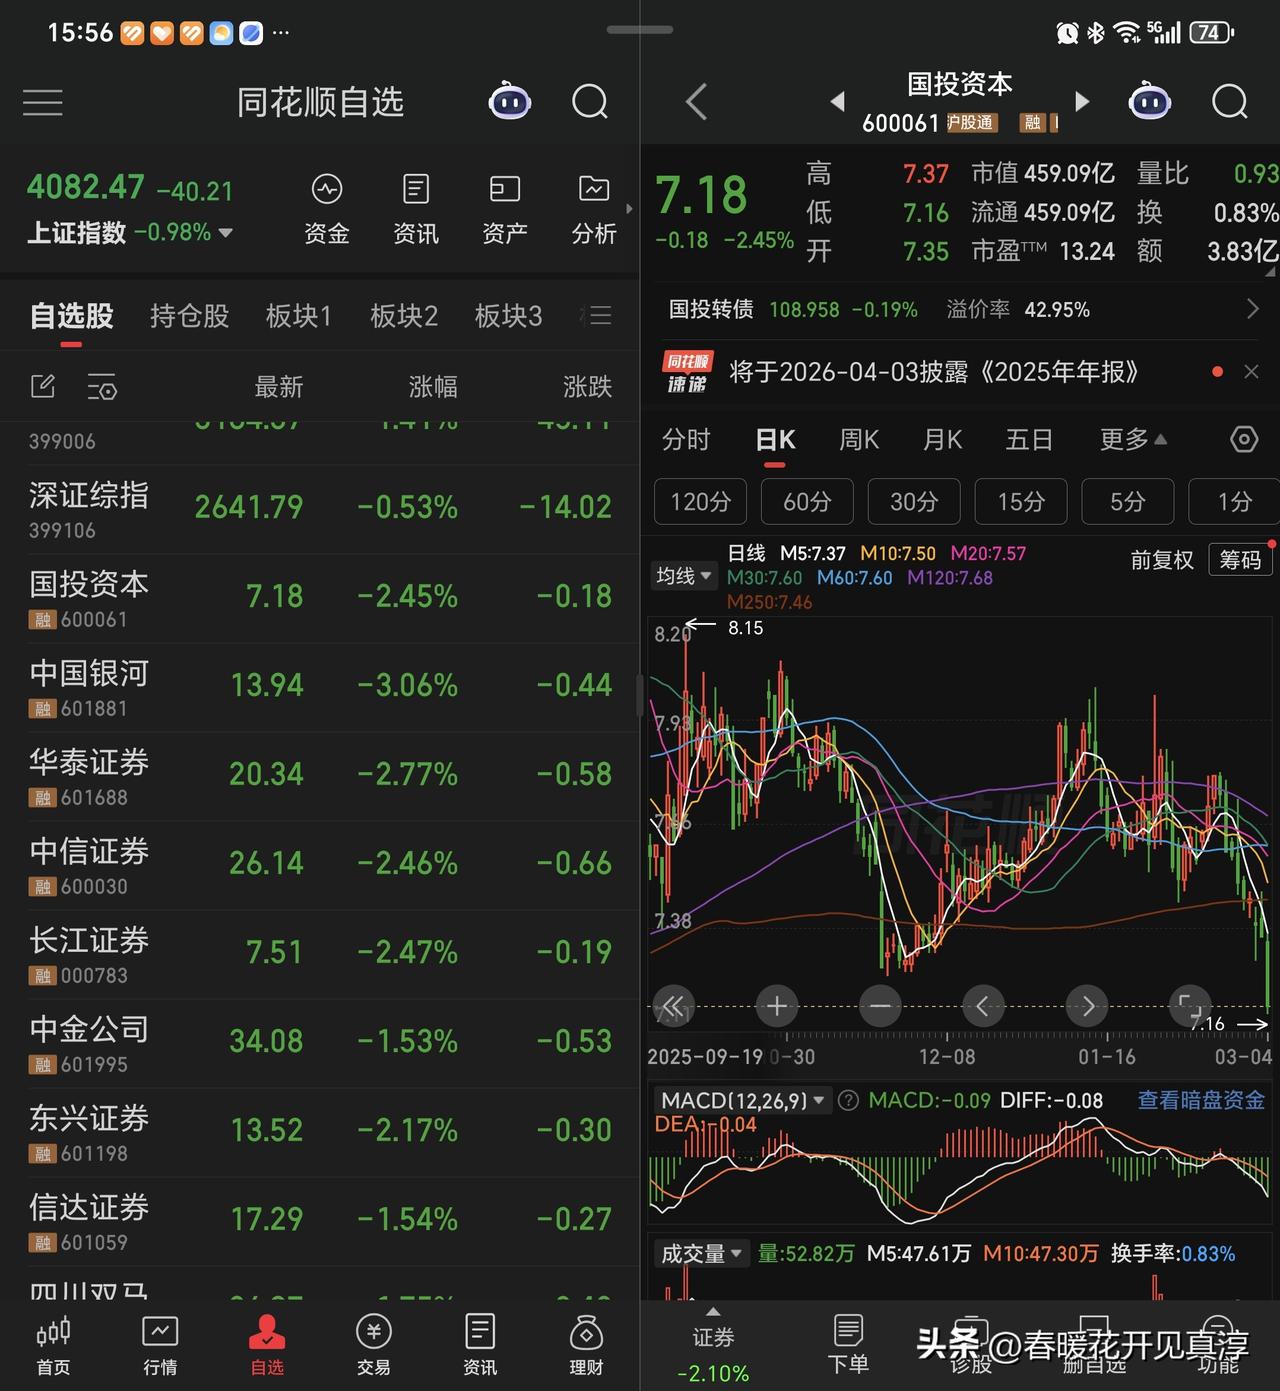
Task: Open the 成交量 indicator dropdown
Action: [703, 1253]
